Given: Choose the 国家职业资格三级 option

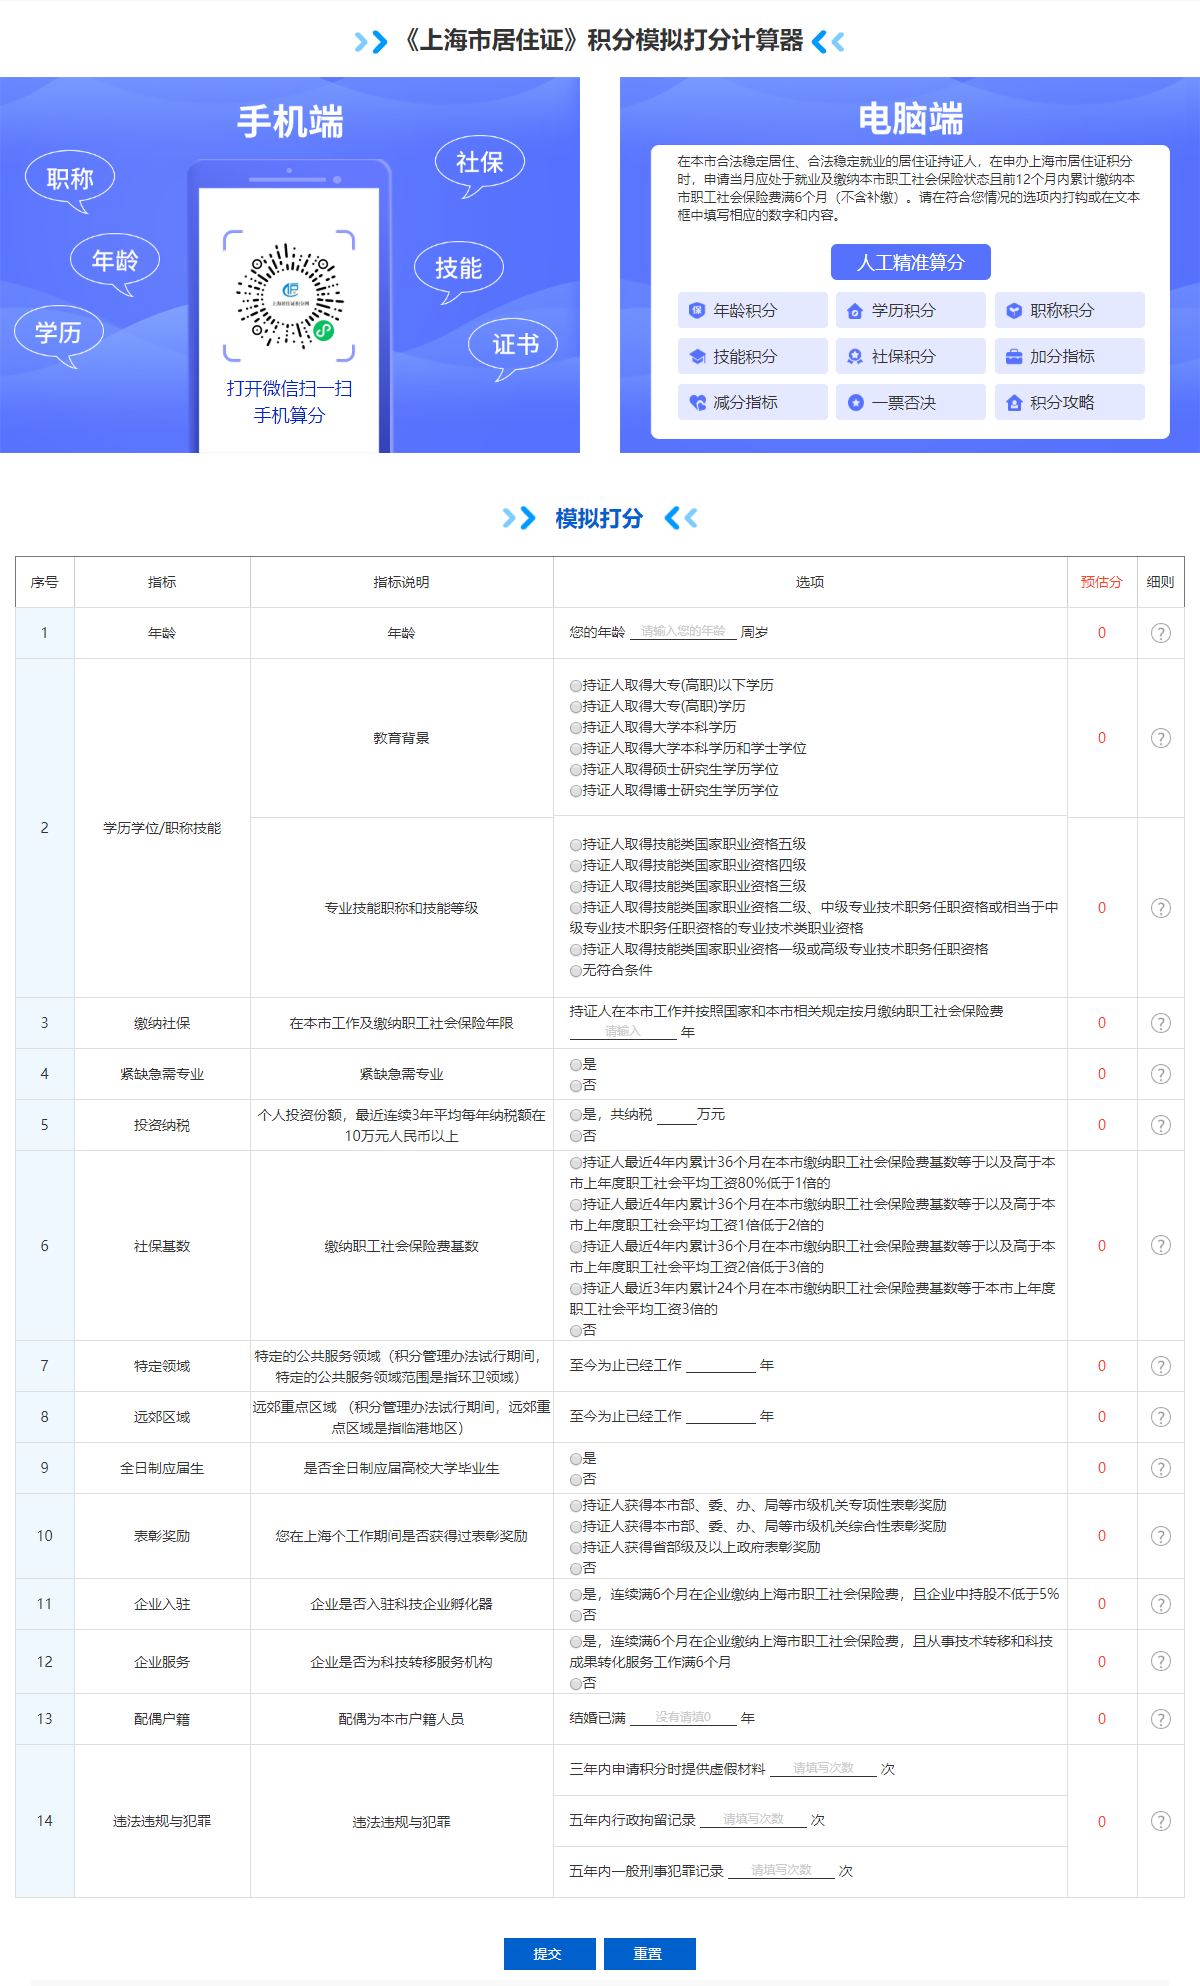Looking at the screenshot, I should 576,887.
